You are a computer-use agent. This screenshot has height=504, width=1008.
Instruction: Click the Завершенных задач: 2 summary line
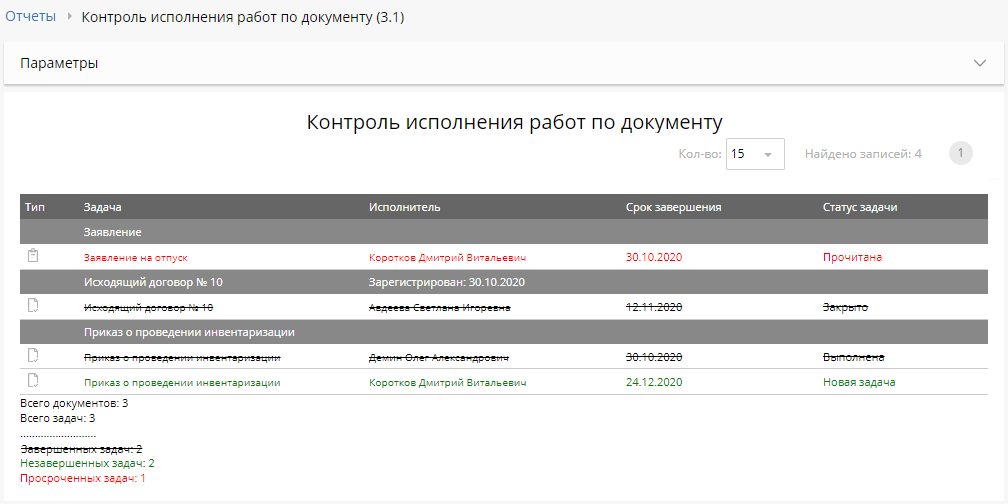pos(81,449)
